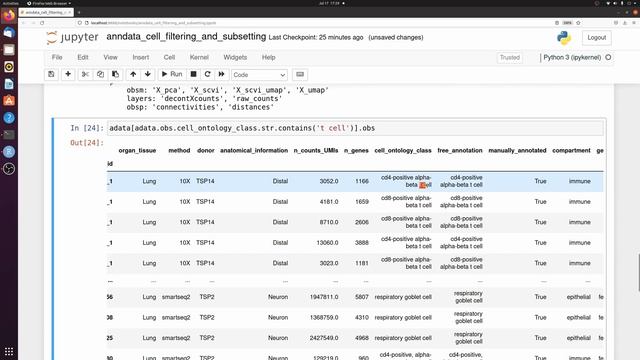Open the command palette keyboard icon
The image size is (640, 360).
(300, 74)
